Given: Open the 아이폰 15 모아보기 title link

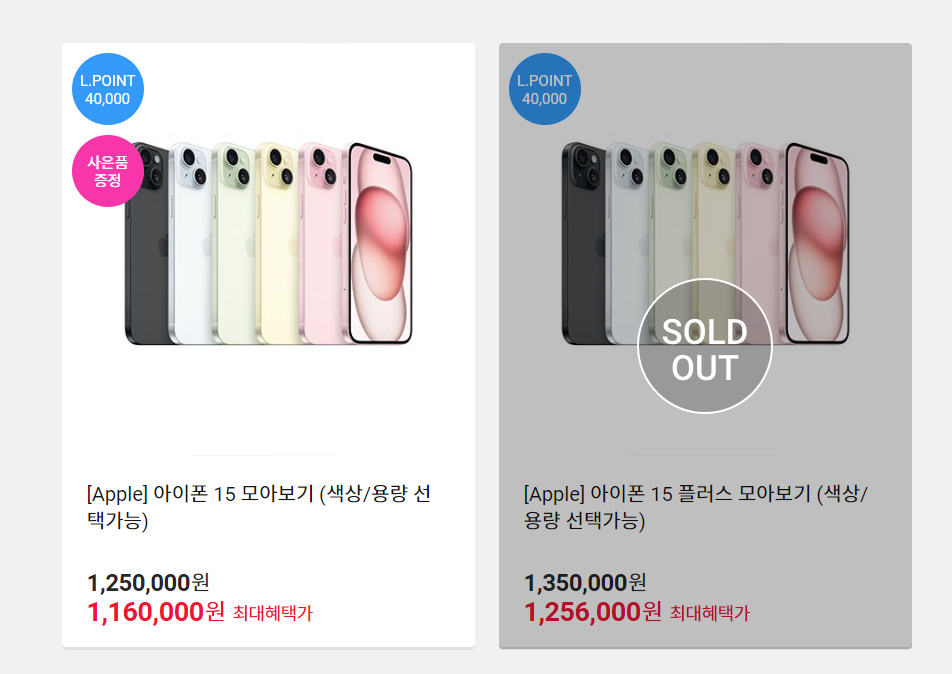Looking at the screenshot, I should pos(259,506).
